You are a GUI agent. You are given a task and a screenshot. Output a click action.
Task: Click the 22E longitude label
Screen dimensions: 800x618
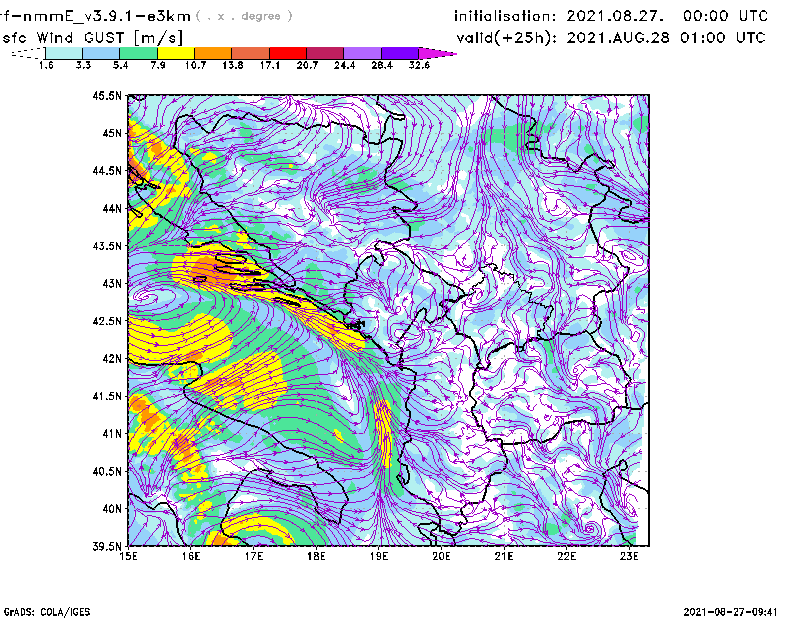point(567,556)
